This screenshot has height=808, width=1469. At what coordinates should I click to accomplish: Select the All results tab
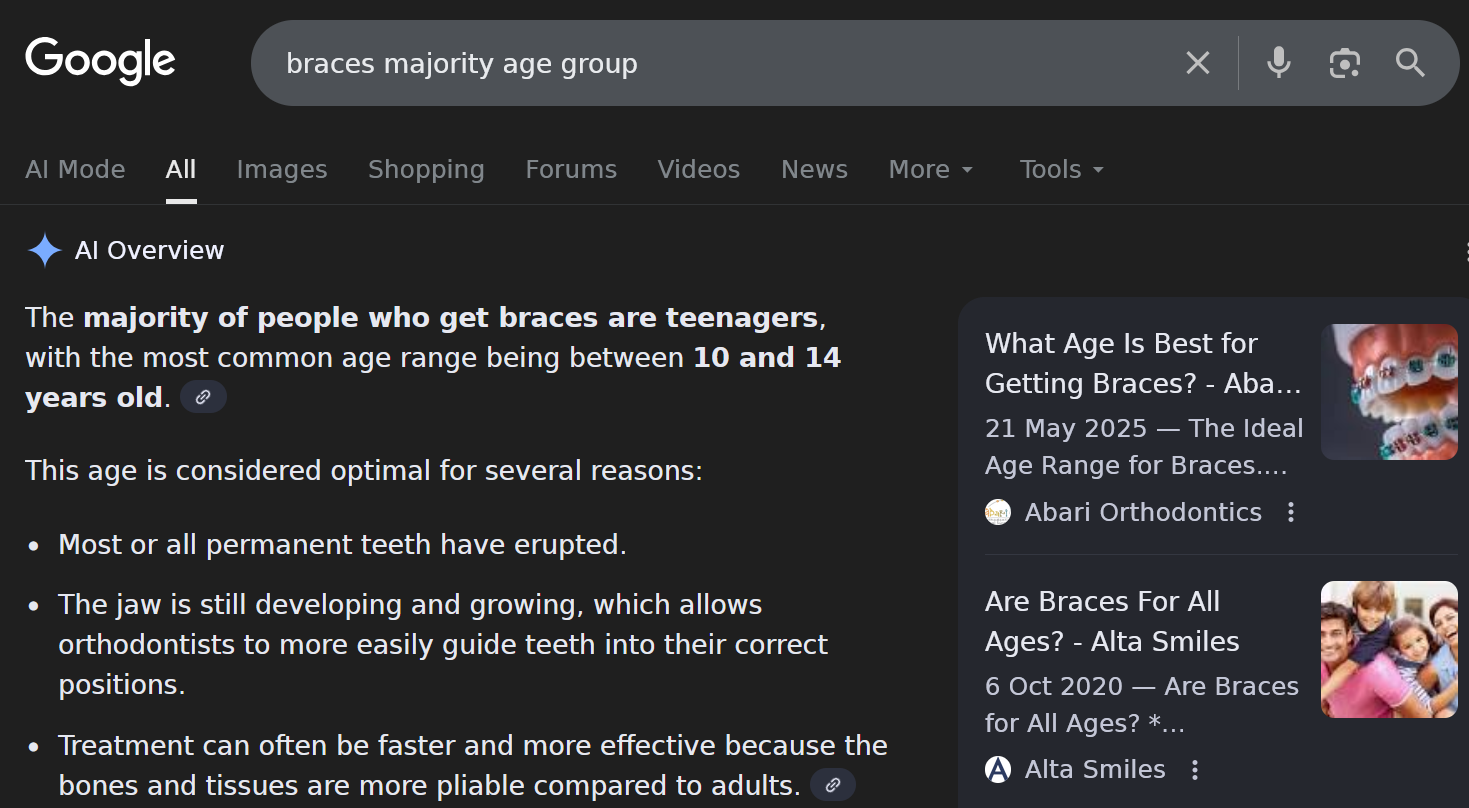tap(181, 169)
